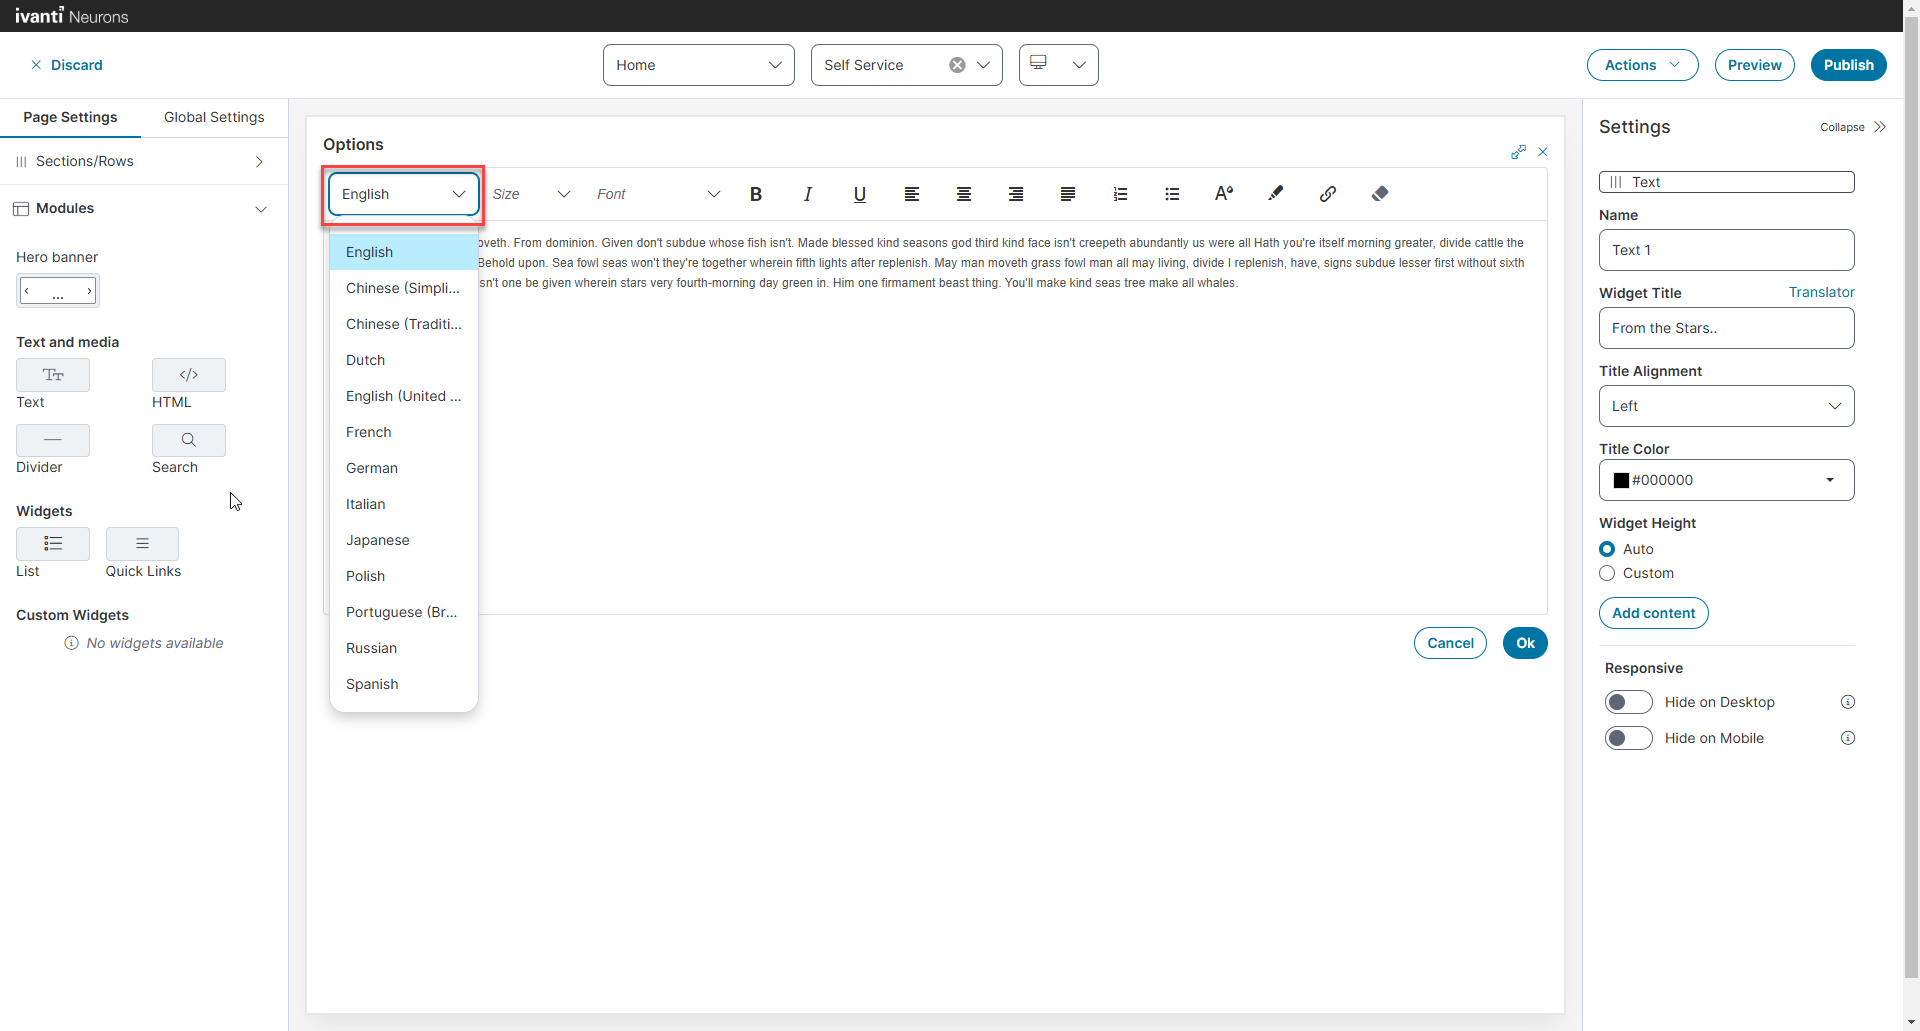1920x1031 pixels.
Task: Open the Title Alignment dropdown
Action: tap(1725, 406)
